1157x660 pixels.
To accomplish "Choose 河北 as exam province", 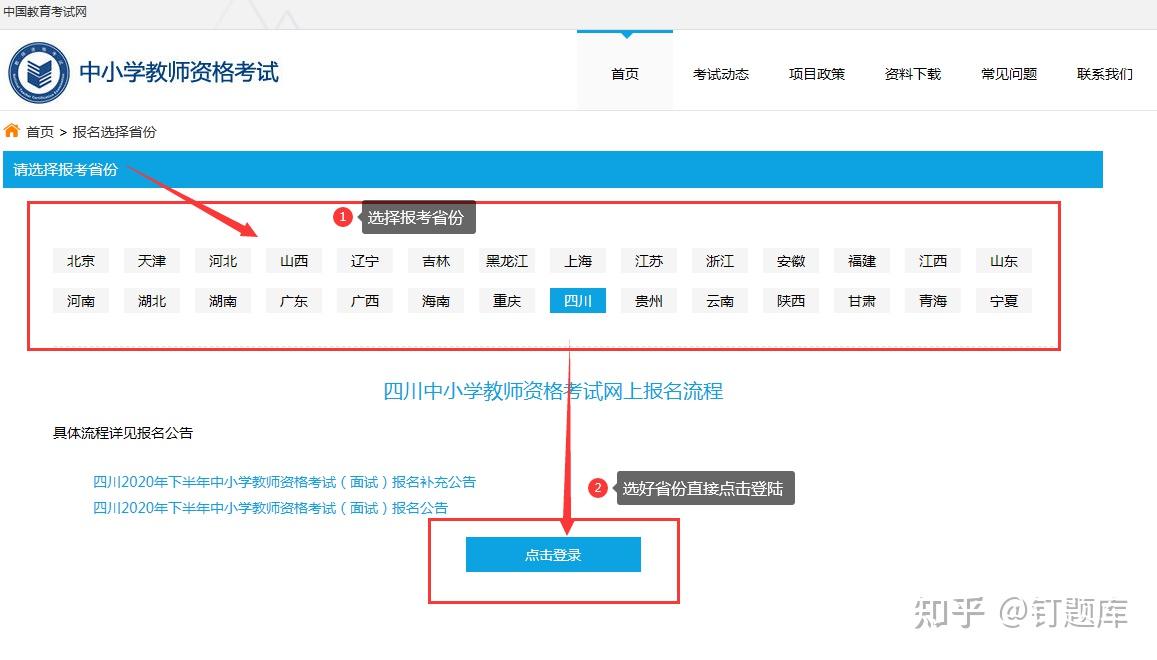I will coord(223,261).
